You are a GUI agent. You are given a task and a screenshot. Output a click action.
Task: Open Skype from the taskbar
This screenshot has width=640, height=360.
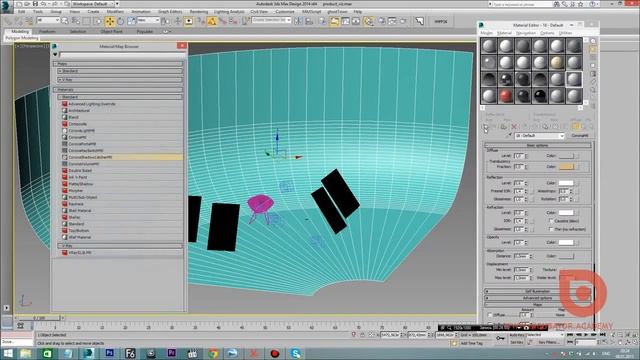296,353
